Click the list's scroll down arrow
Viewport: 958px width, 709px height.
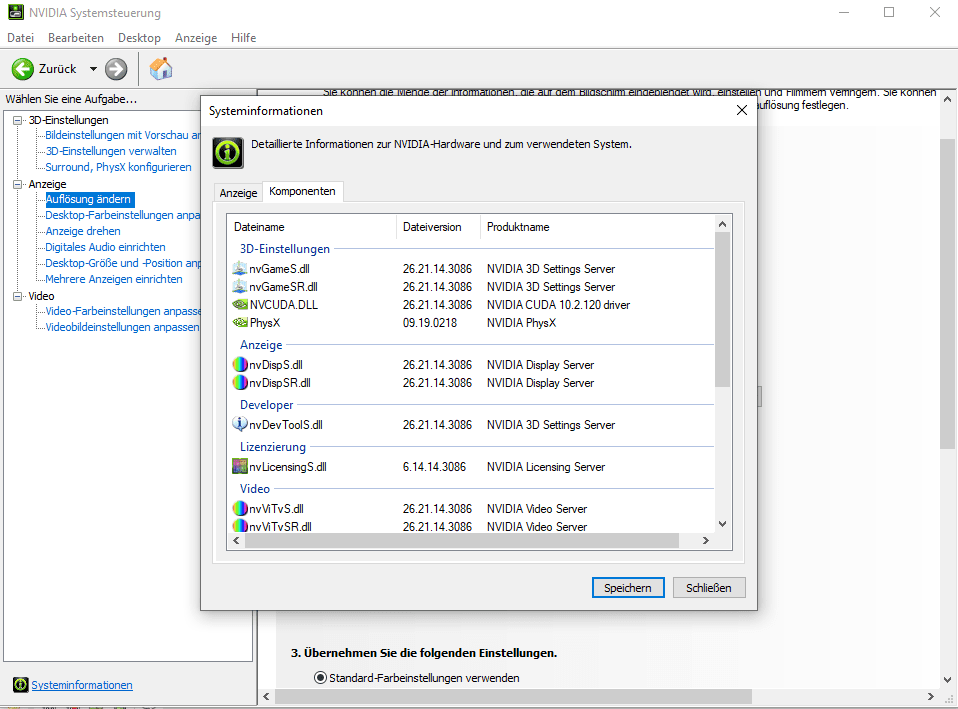[x=722, y=524]
